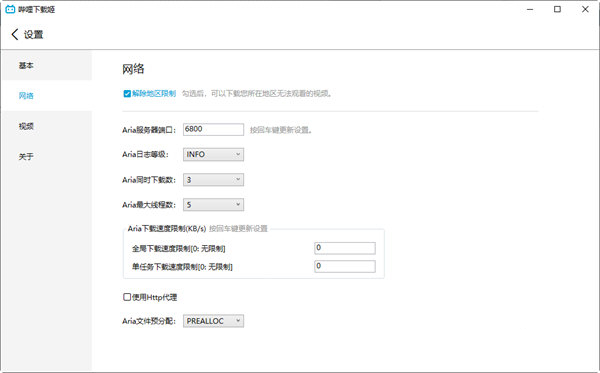Uncheck the 解除地区限制 checkbox
Image resolution: width=600 pixels, height=373 pixels.
127,93
